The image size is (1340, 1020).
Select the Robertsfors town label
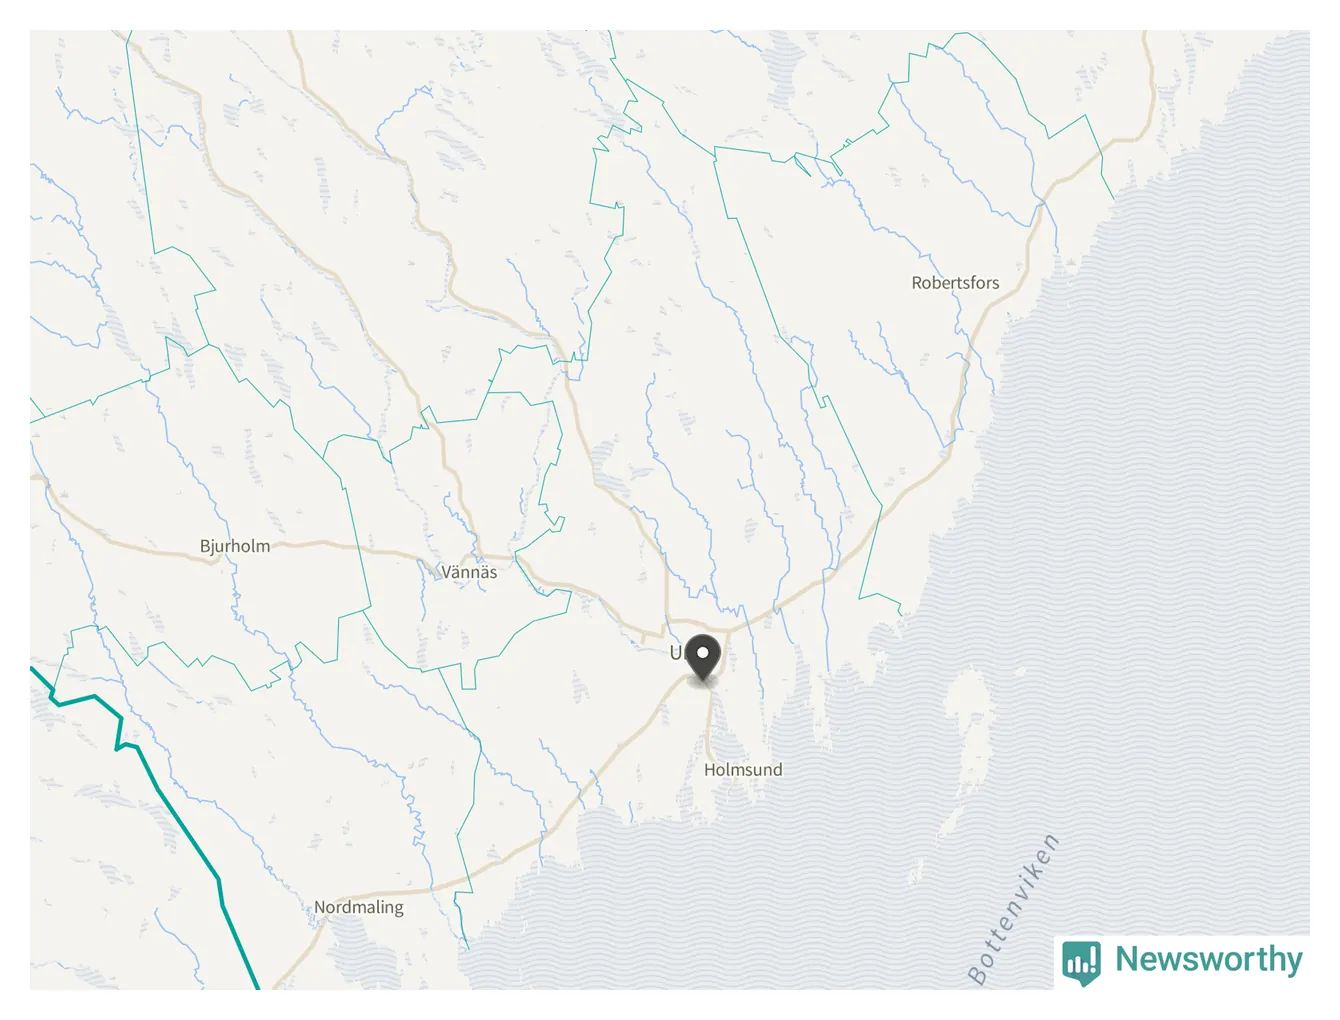point(955,283)
